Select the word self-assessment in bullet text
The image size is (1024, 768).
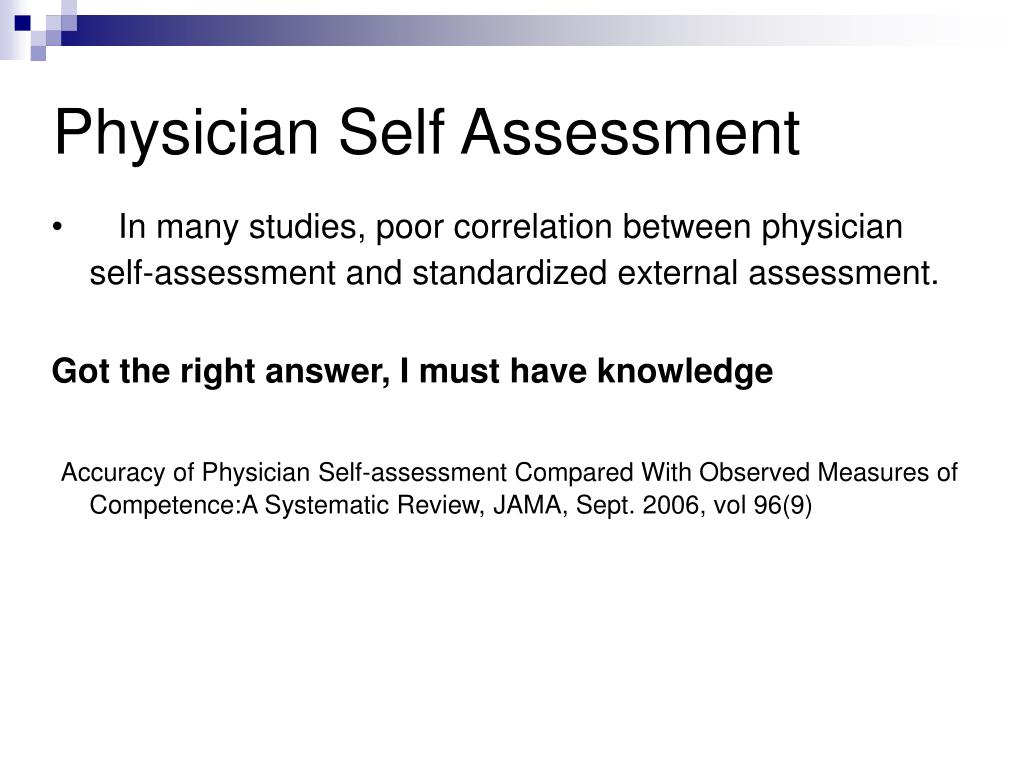212,273
